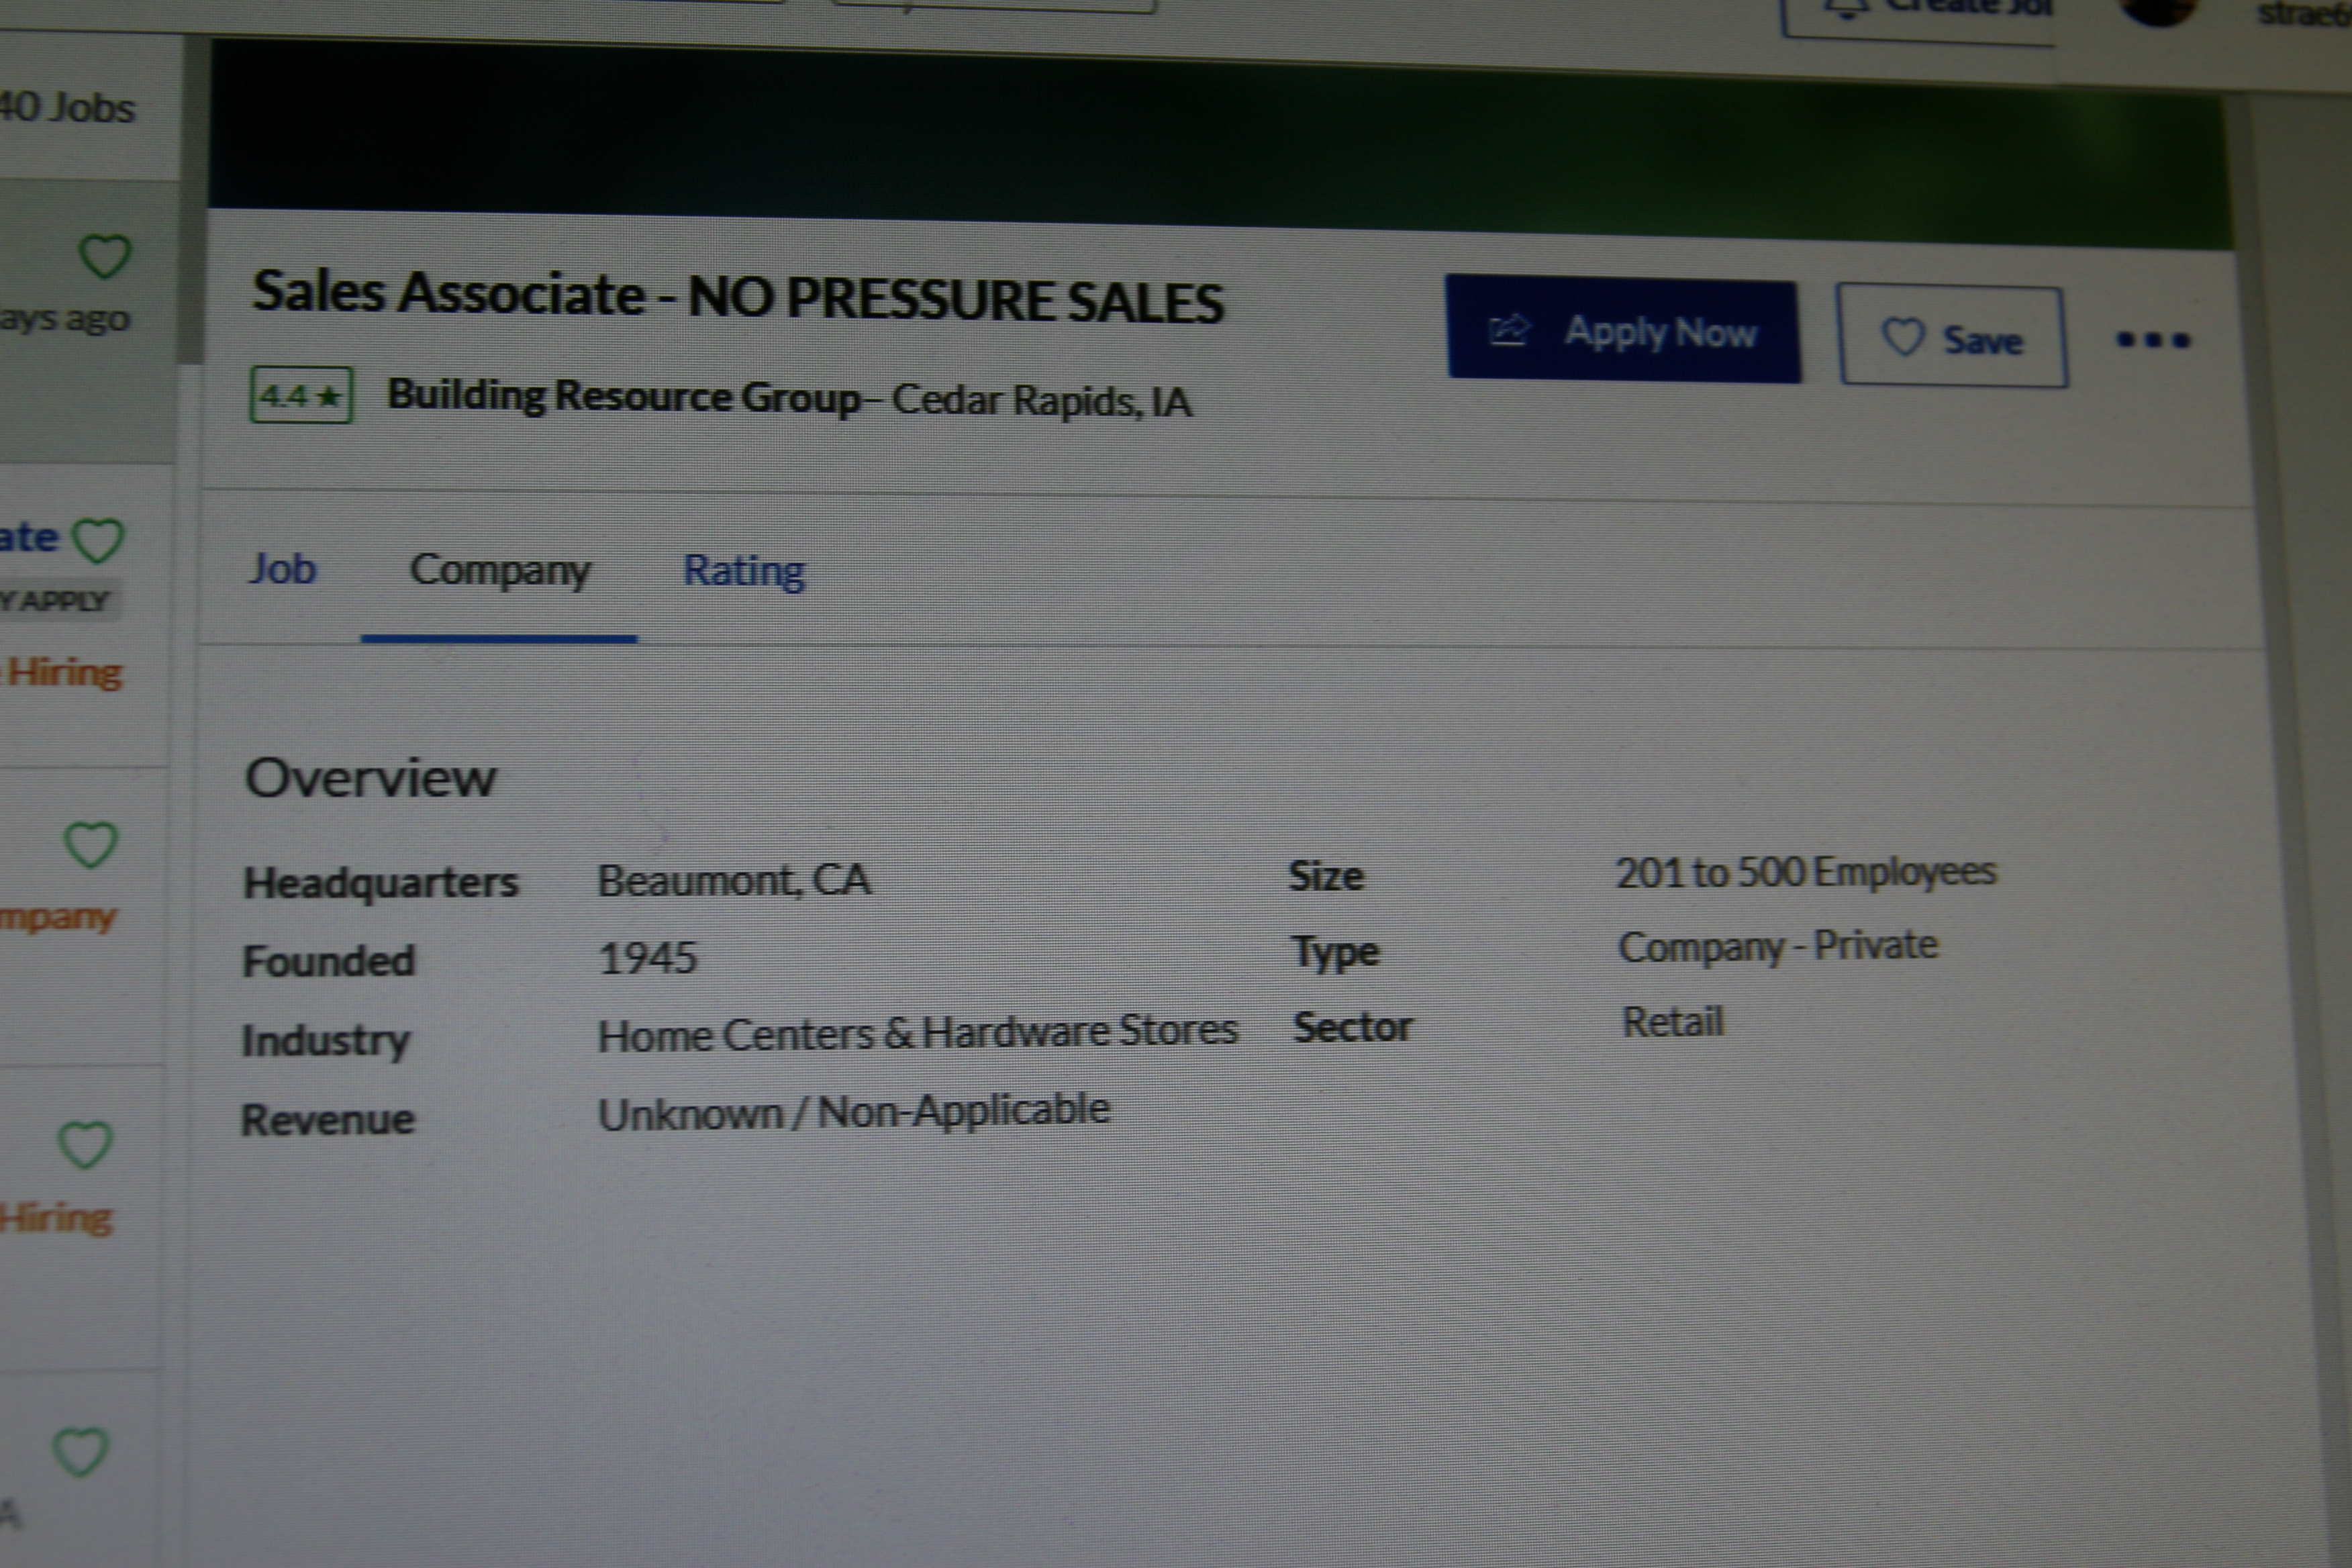Select the 1945 founded value
This screenshot has height=1568, width=2352.
[x=647, y=959]
